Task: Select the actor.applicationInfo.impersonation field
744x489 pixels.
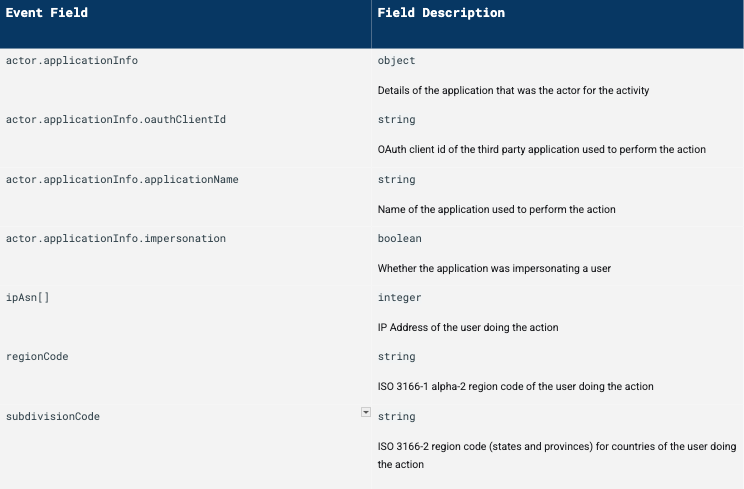Action: tap(116, 239)
